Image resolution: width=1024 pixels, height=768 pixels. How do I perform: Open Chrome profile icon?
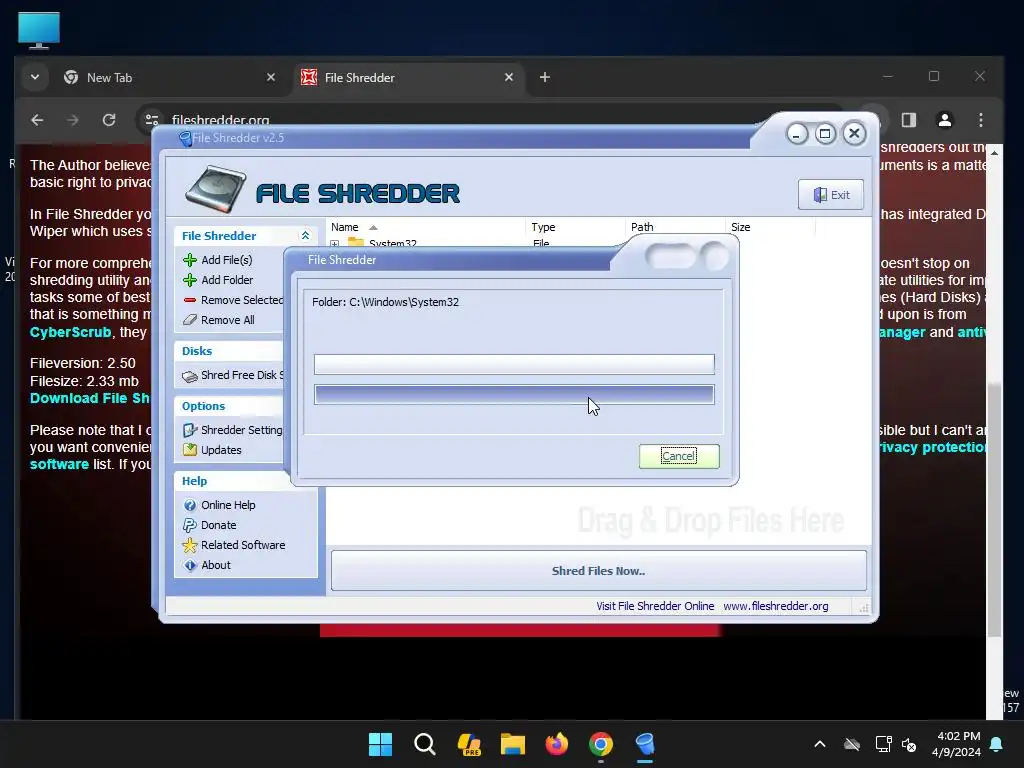(944, 120)
